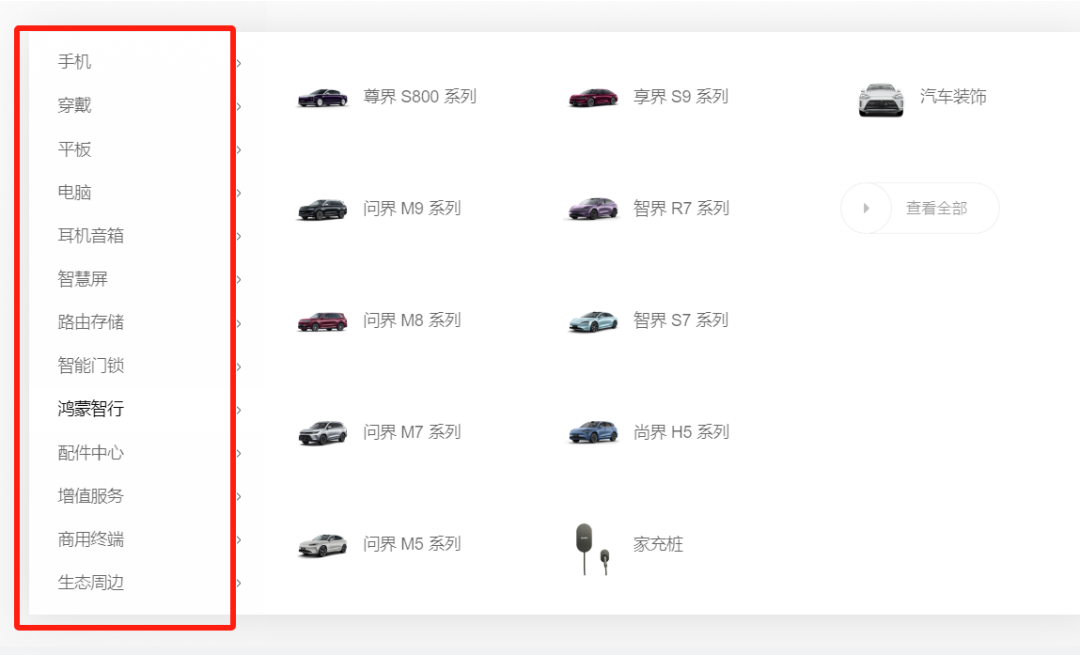This screenshot has height=655, width=1080.
Task: Click the 享界 S9 red car image
Action: point(593,97)
